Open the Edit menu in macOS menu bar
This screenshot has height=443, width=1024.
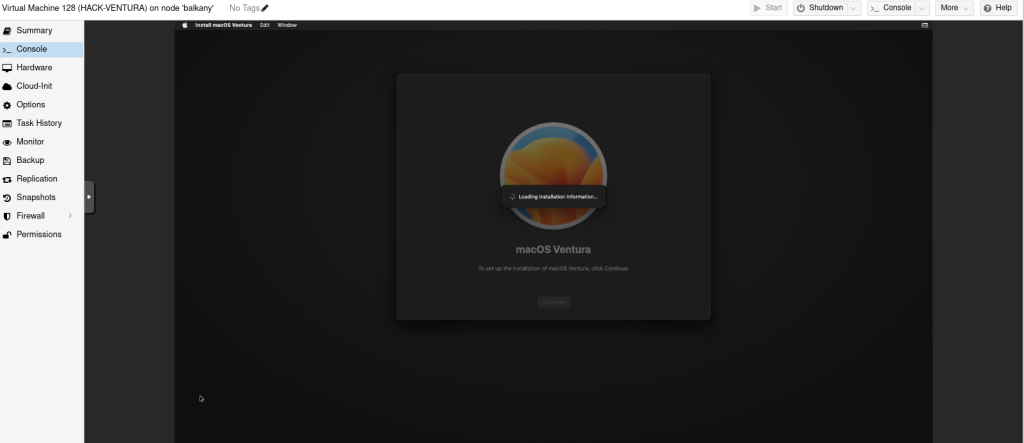[x=265, y=24]
